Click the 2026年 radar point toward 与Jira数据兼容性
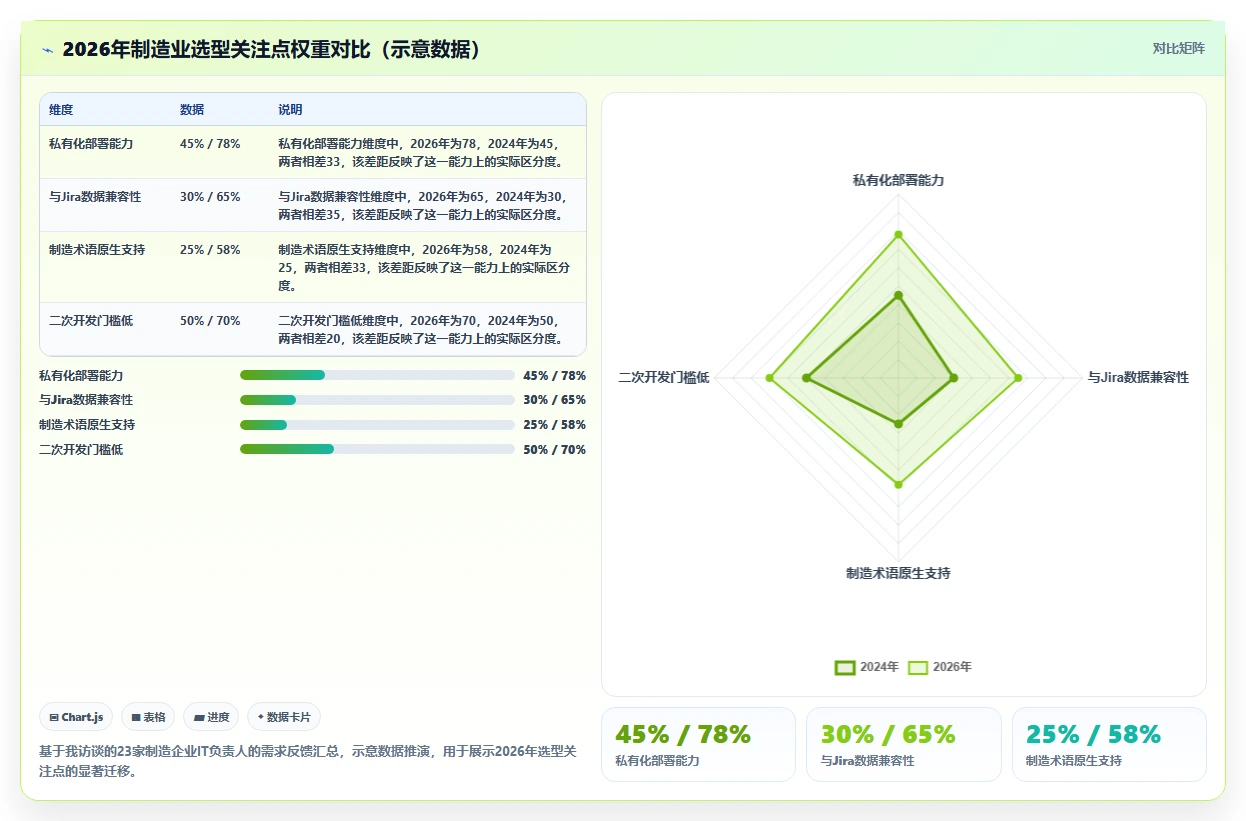This screenshot has height=821, width=1246. click(x=1018, y=377)
